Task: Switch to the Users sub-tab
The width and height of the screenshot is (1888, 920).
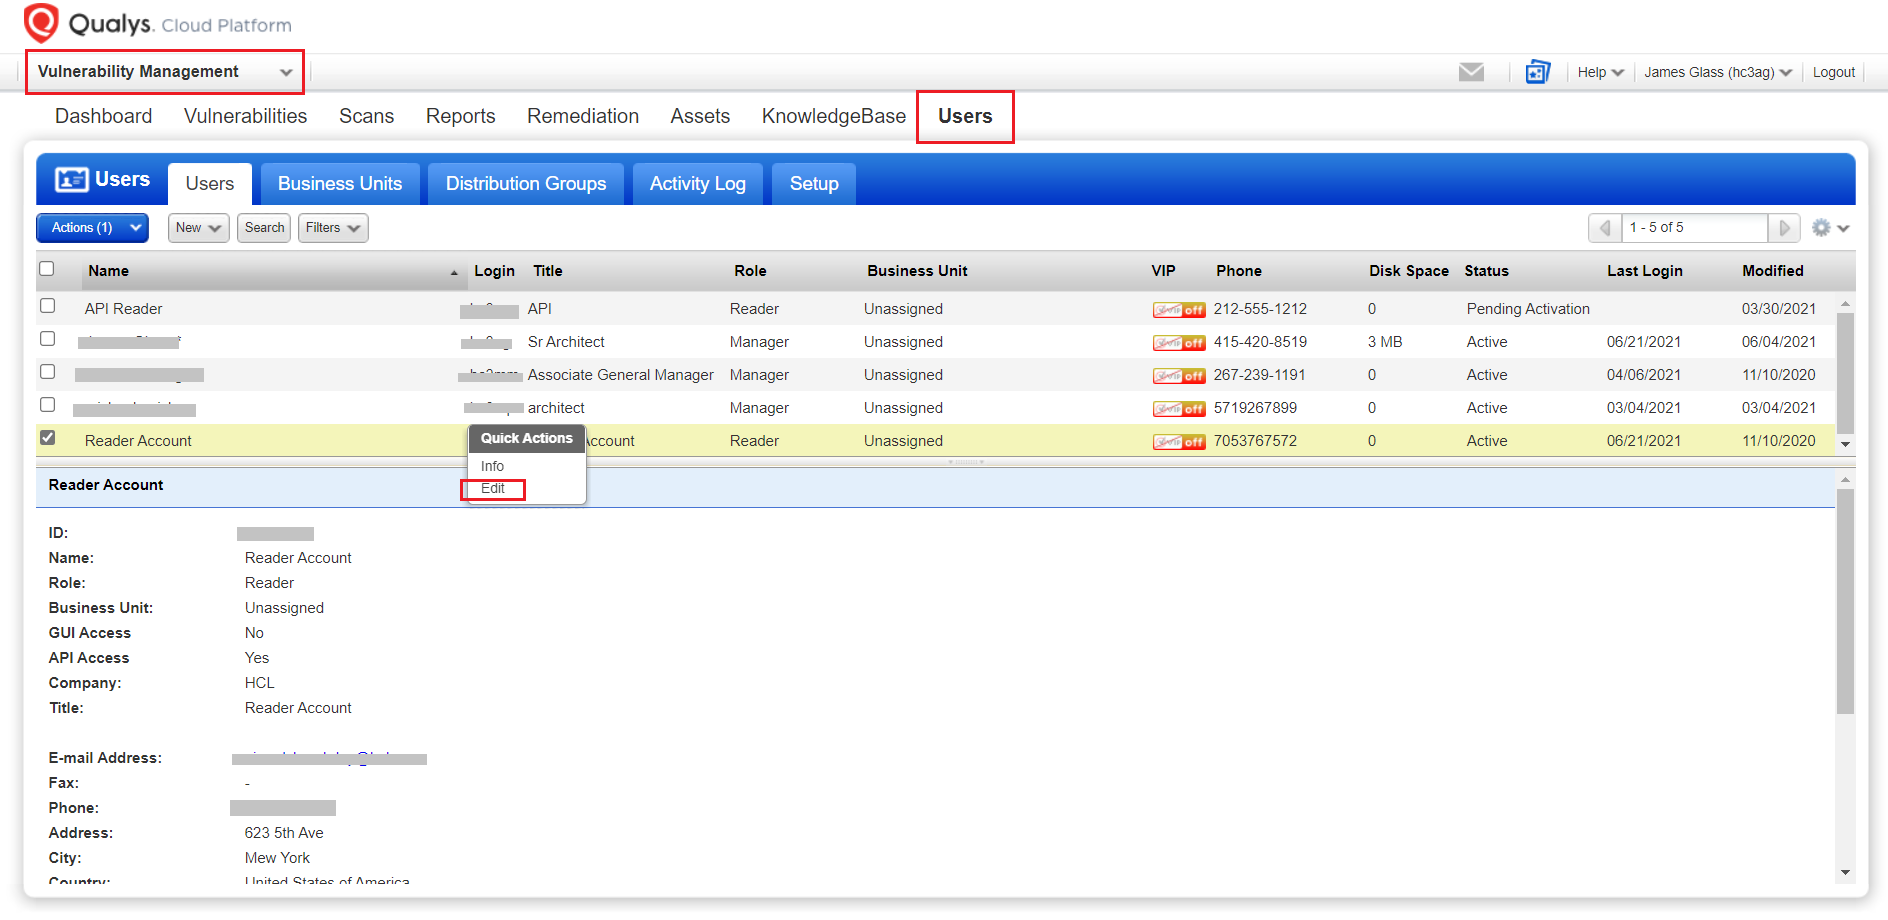Action: pos(210,184)
